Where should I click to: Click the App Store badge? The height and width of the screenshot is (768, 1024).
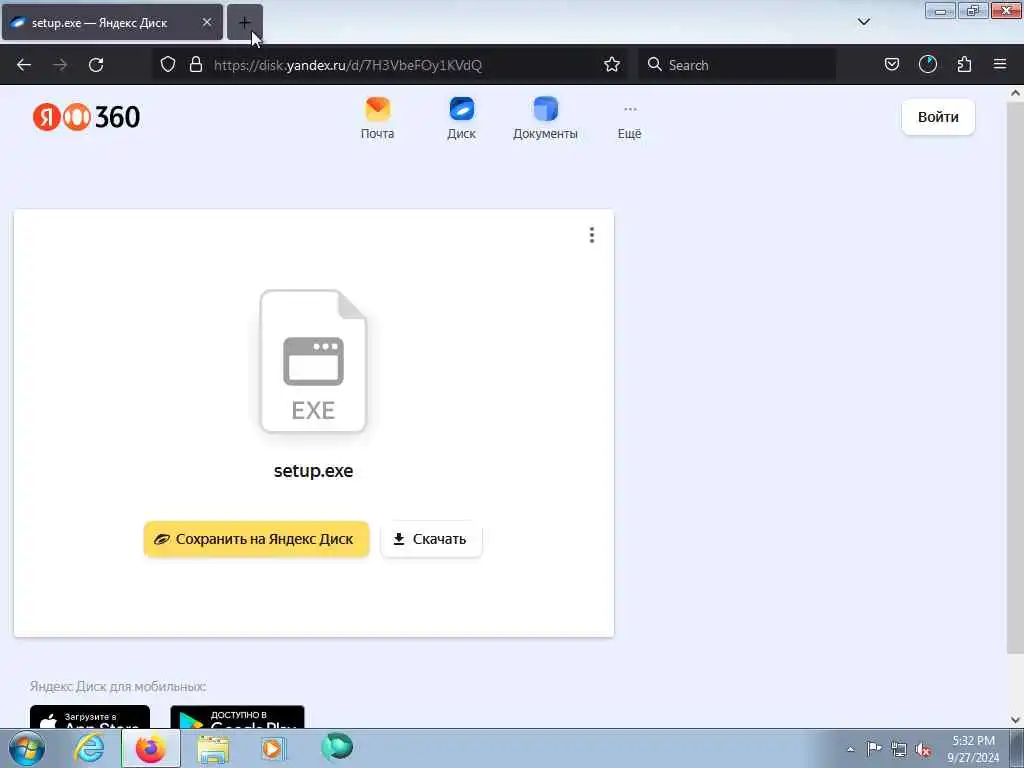(x=90, y=717)
